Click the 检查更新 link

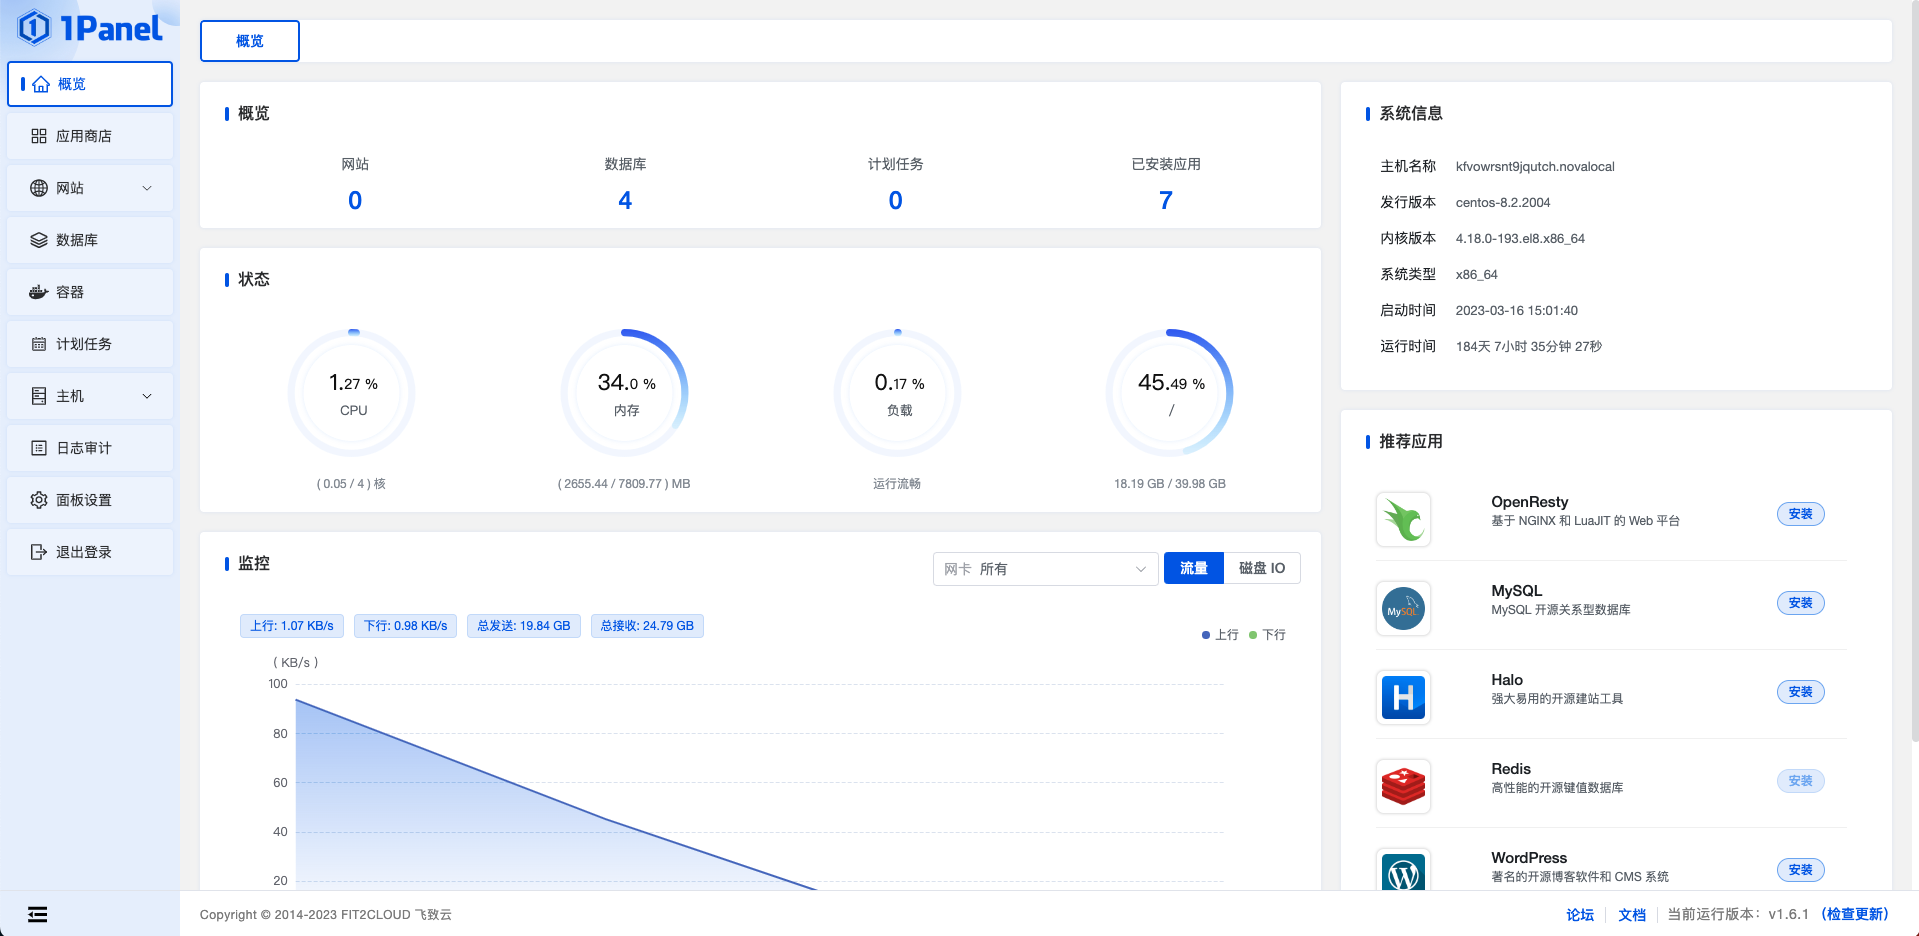[x=1855, y=914]
